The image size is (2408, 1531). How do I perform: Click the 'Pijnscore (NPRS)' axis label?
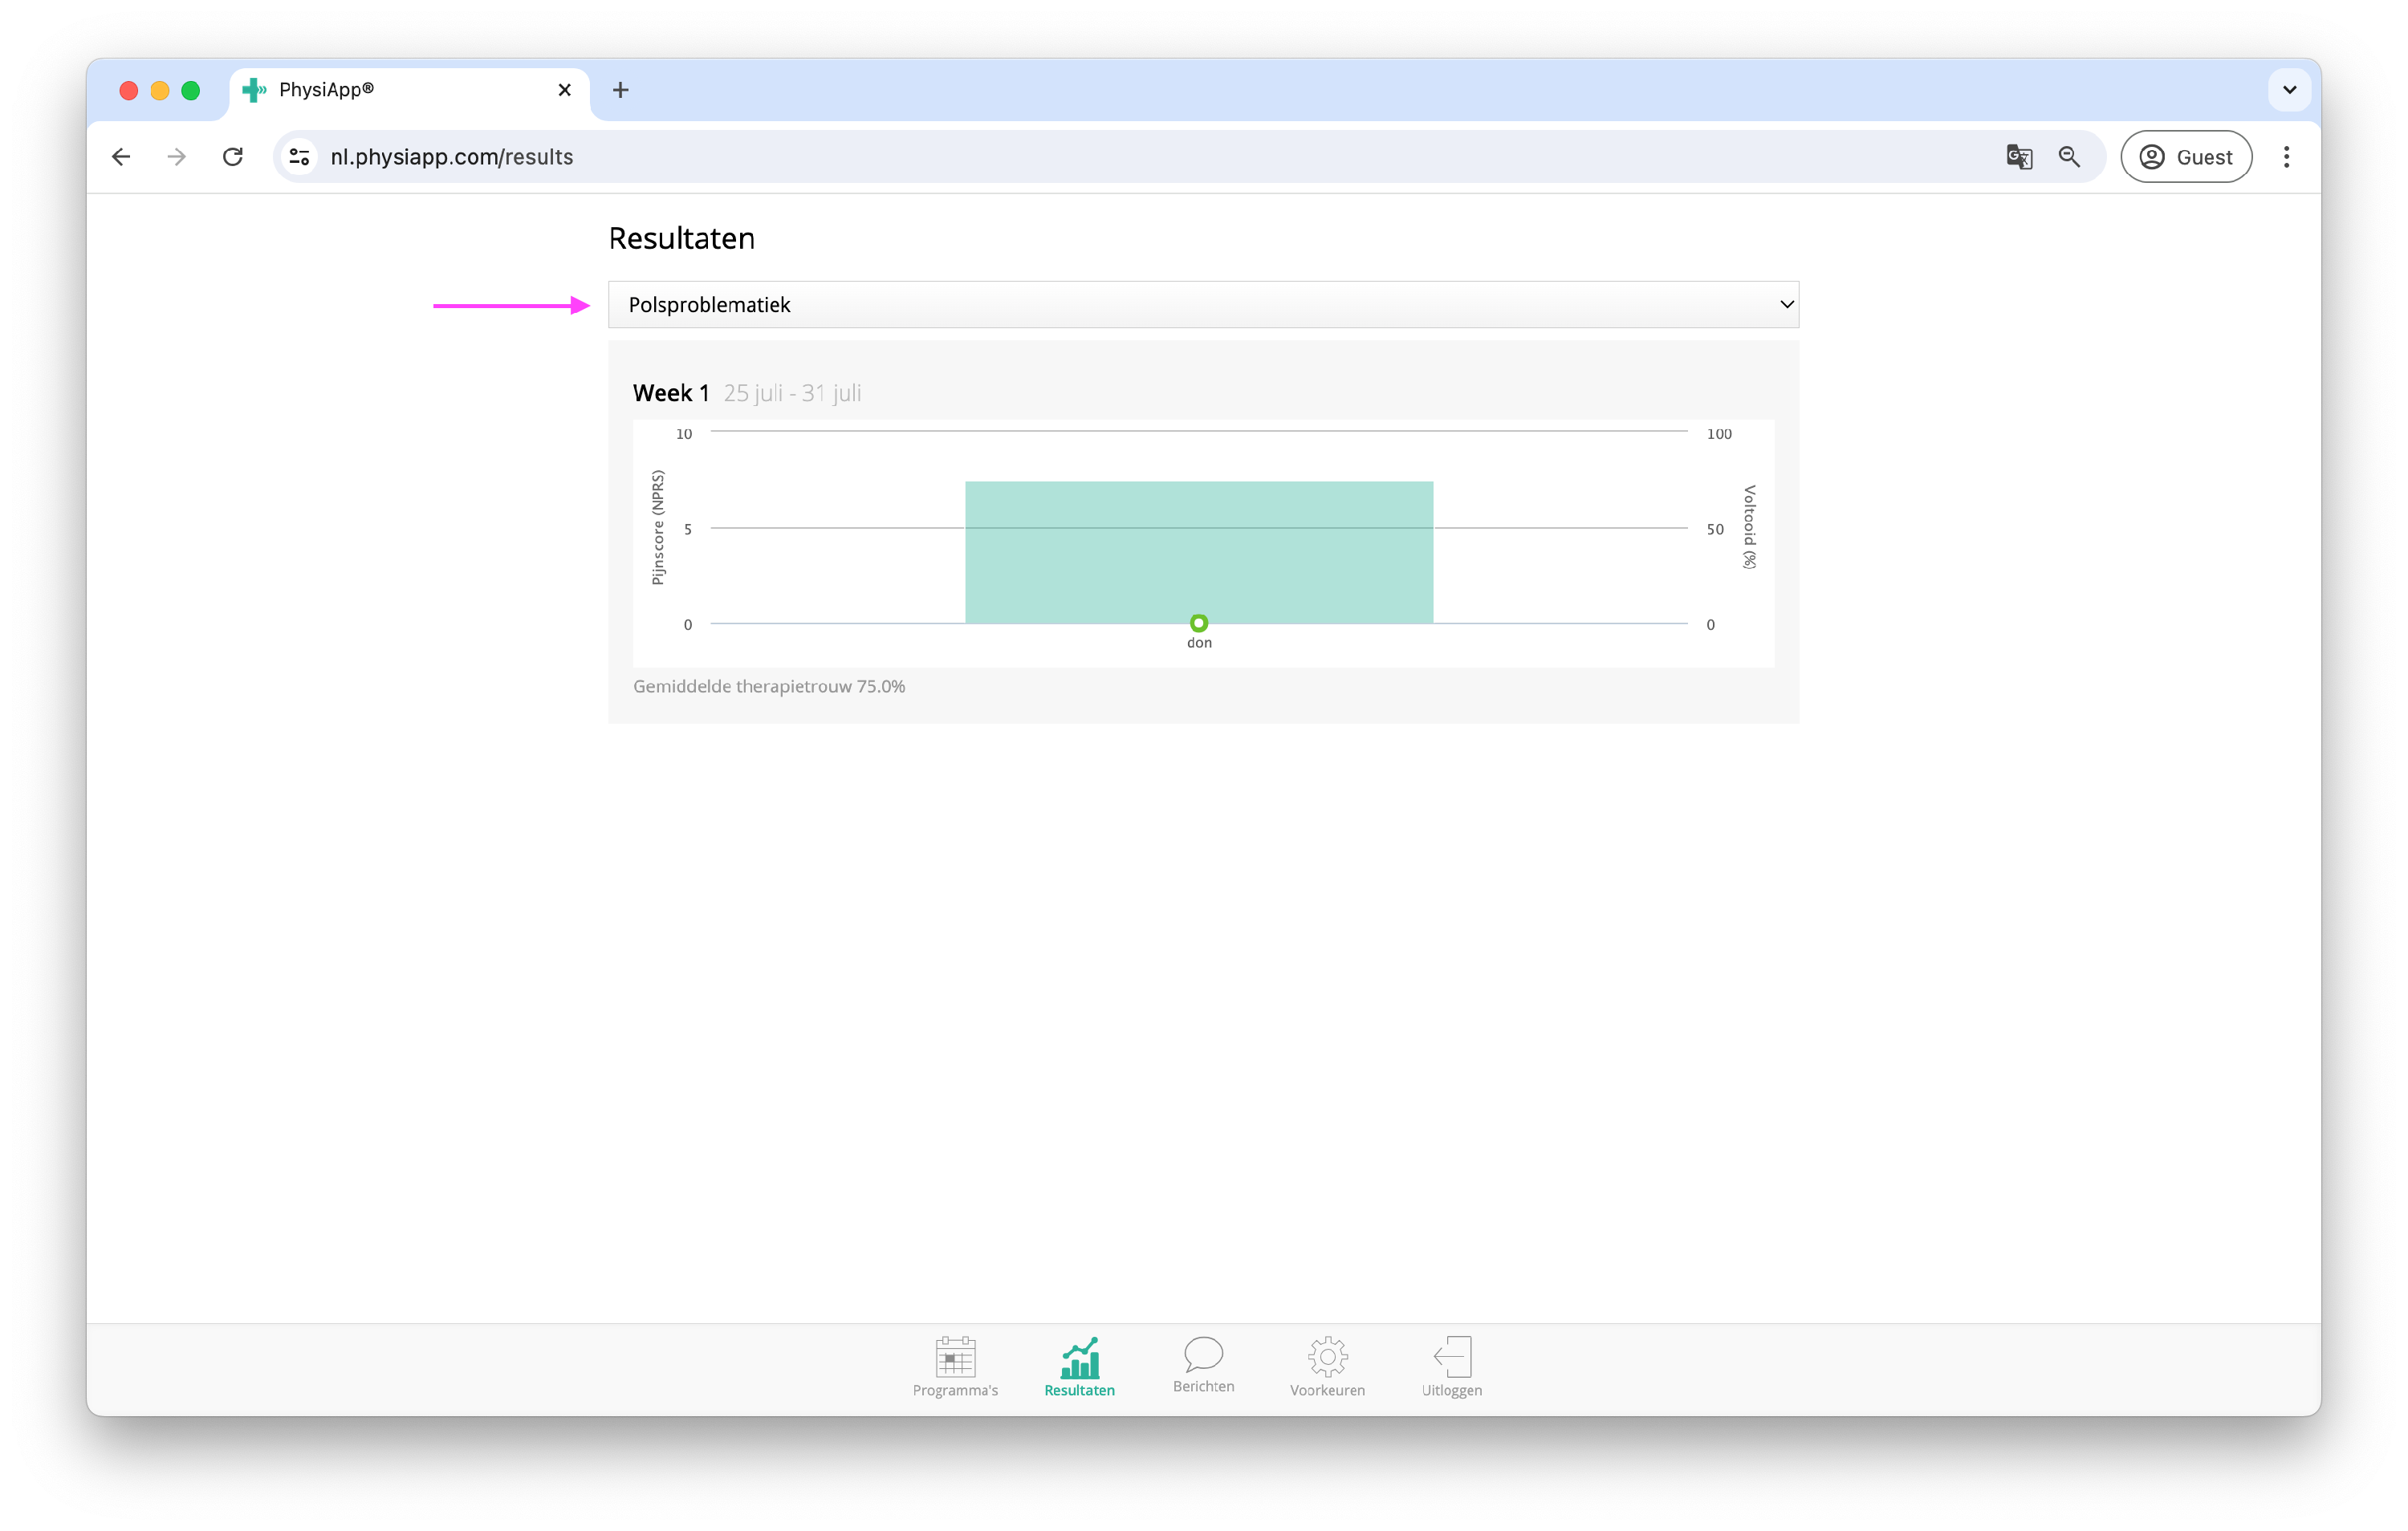point(658,527)
